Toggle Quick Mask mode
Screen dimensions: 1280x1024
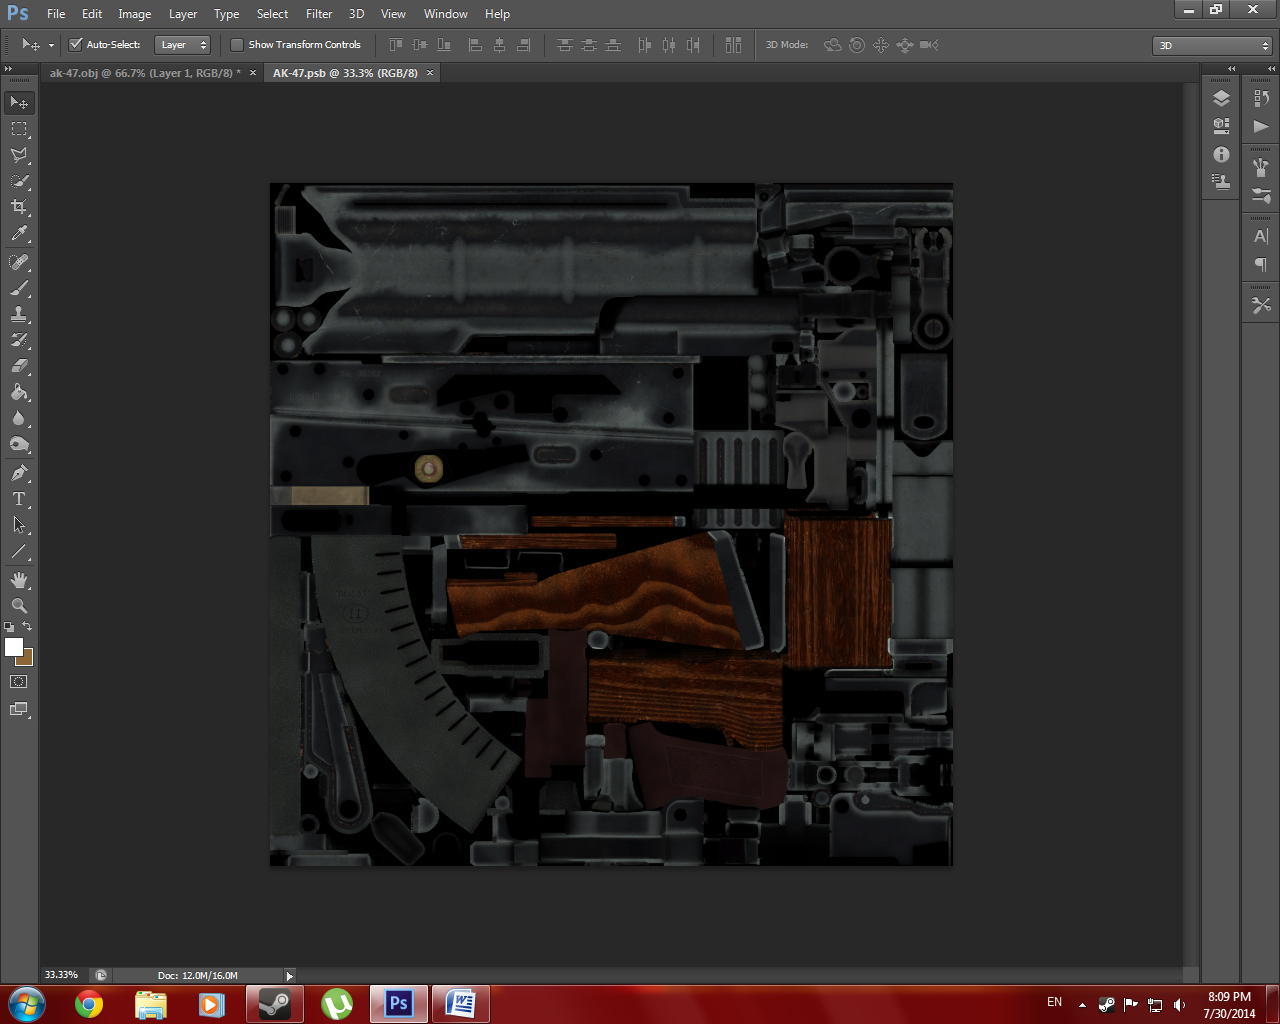(x=19, y=682)
